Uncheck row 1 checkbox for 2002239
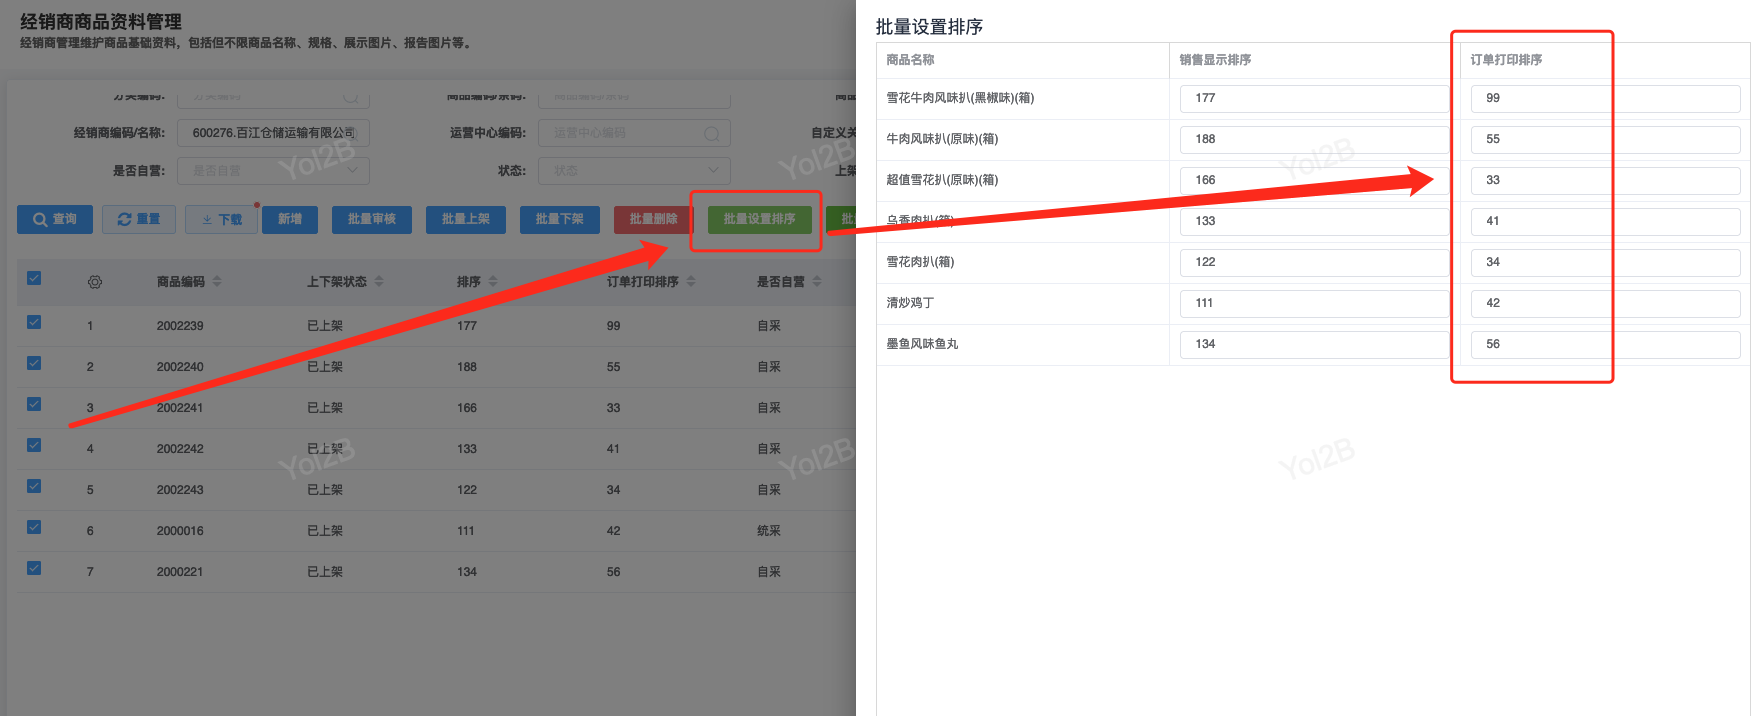The width and height of the screenshot is (1756, 716). tap(34, 322)
